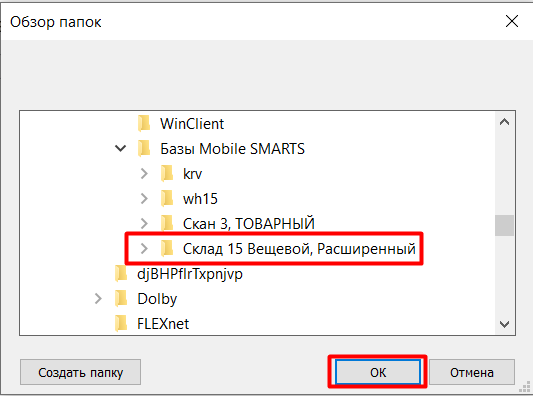This screenshot has width=533, height=396.
Task: Click the scrollbar down arrow
Action: [x=504, y=324]
